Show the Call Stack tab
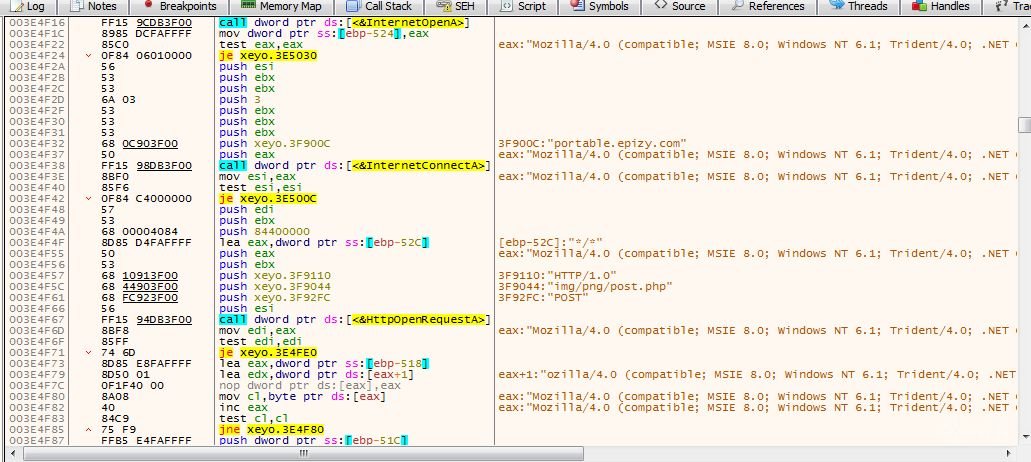This screenshot has width=1031, height=462. pos(380,7)
